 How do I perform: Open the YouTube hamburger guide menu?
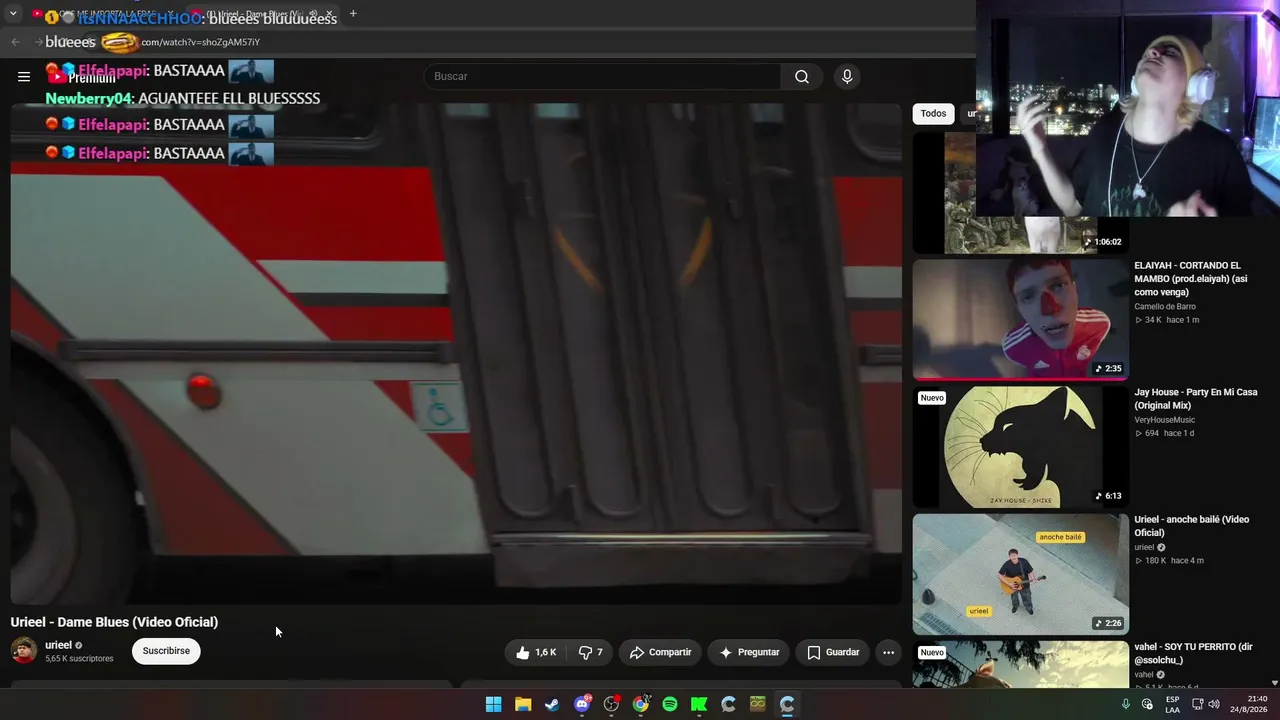(24, 77)
